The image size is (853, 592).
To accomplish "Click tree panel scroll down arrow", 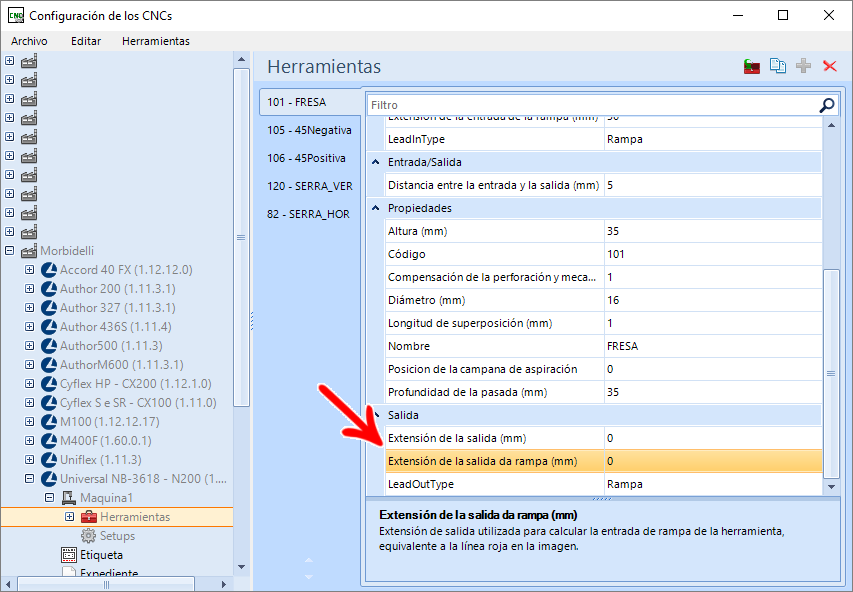I will [242, 567].
